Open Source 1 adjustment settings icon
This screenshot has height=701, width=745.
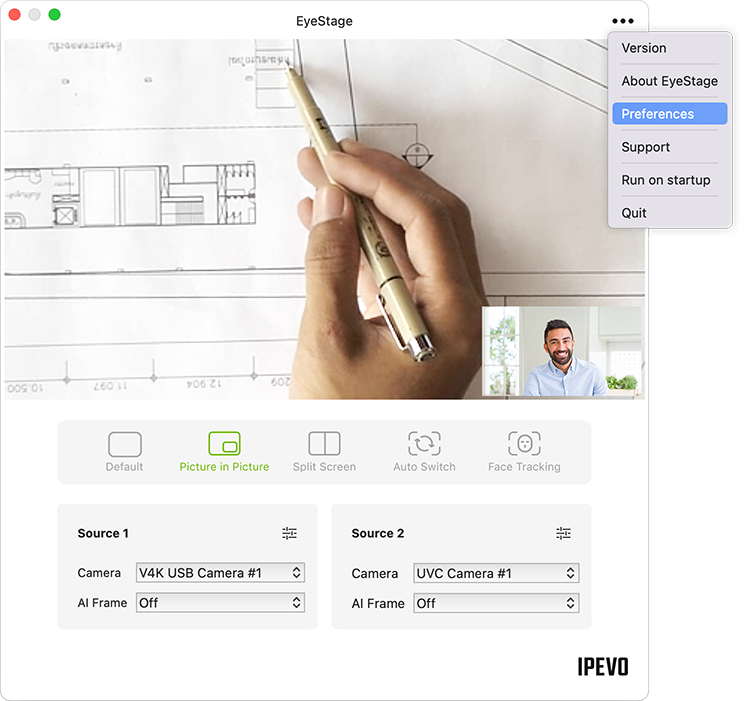pyautogui.click(x=289, y=534)
